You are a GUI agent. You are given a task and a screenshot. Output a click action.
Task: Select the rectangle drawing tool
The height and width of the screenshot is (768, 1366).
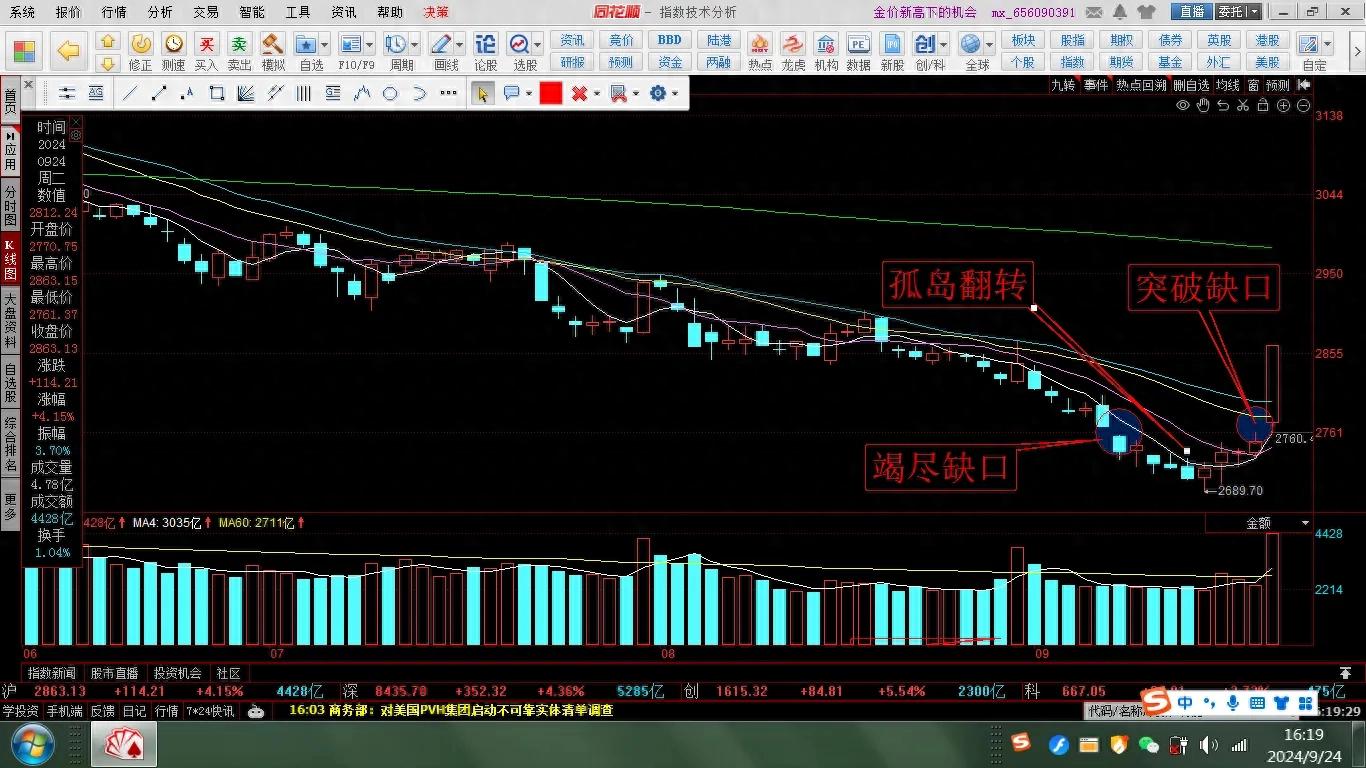pos(217,94)
